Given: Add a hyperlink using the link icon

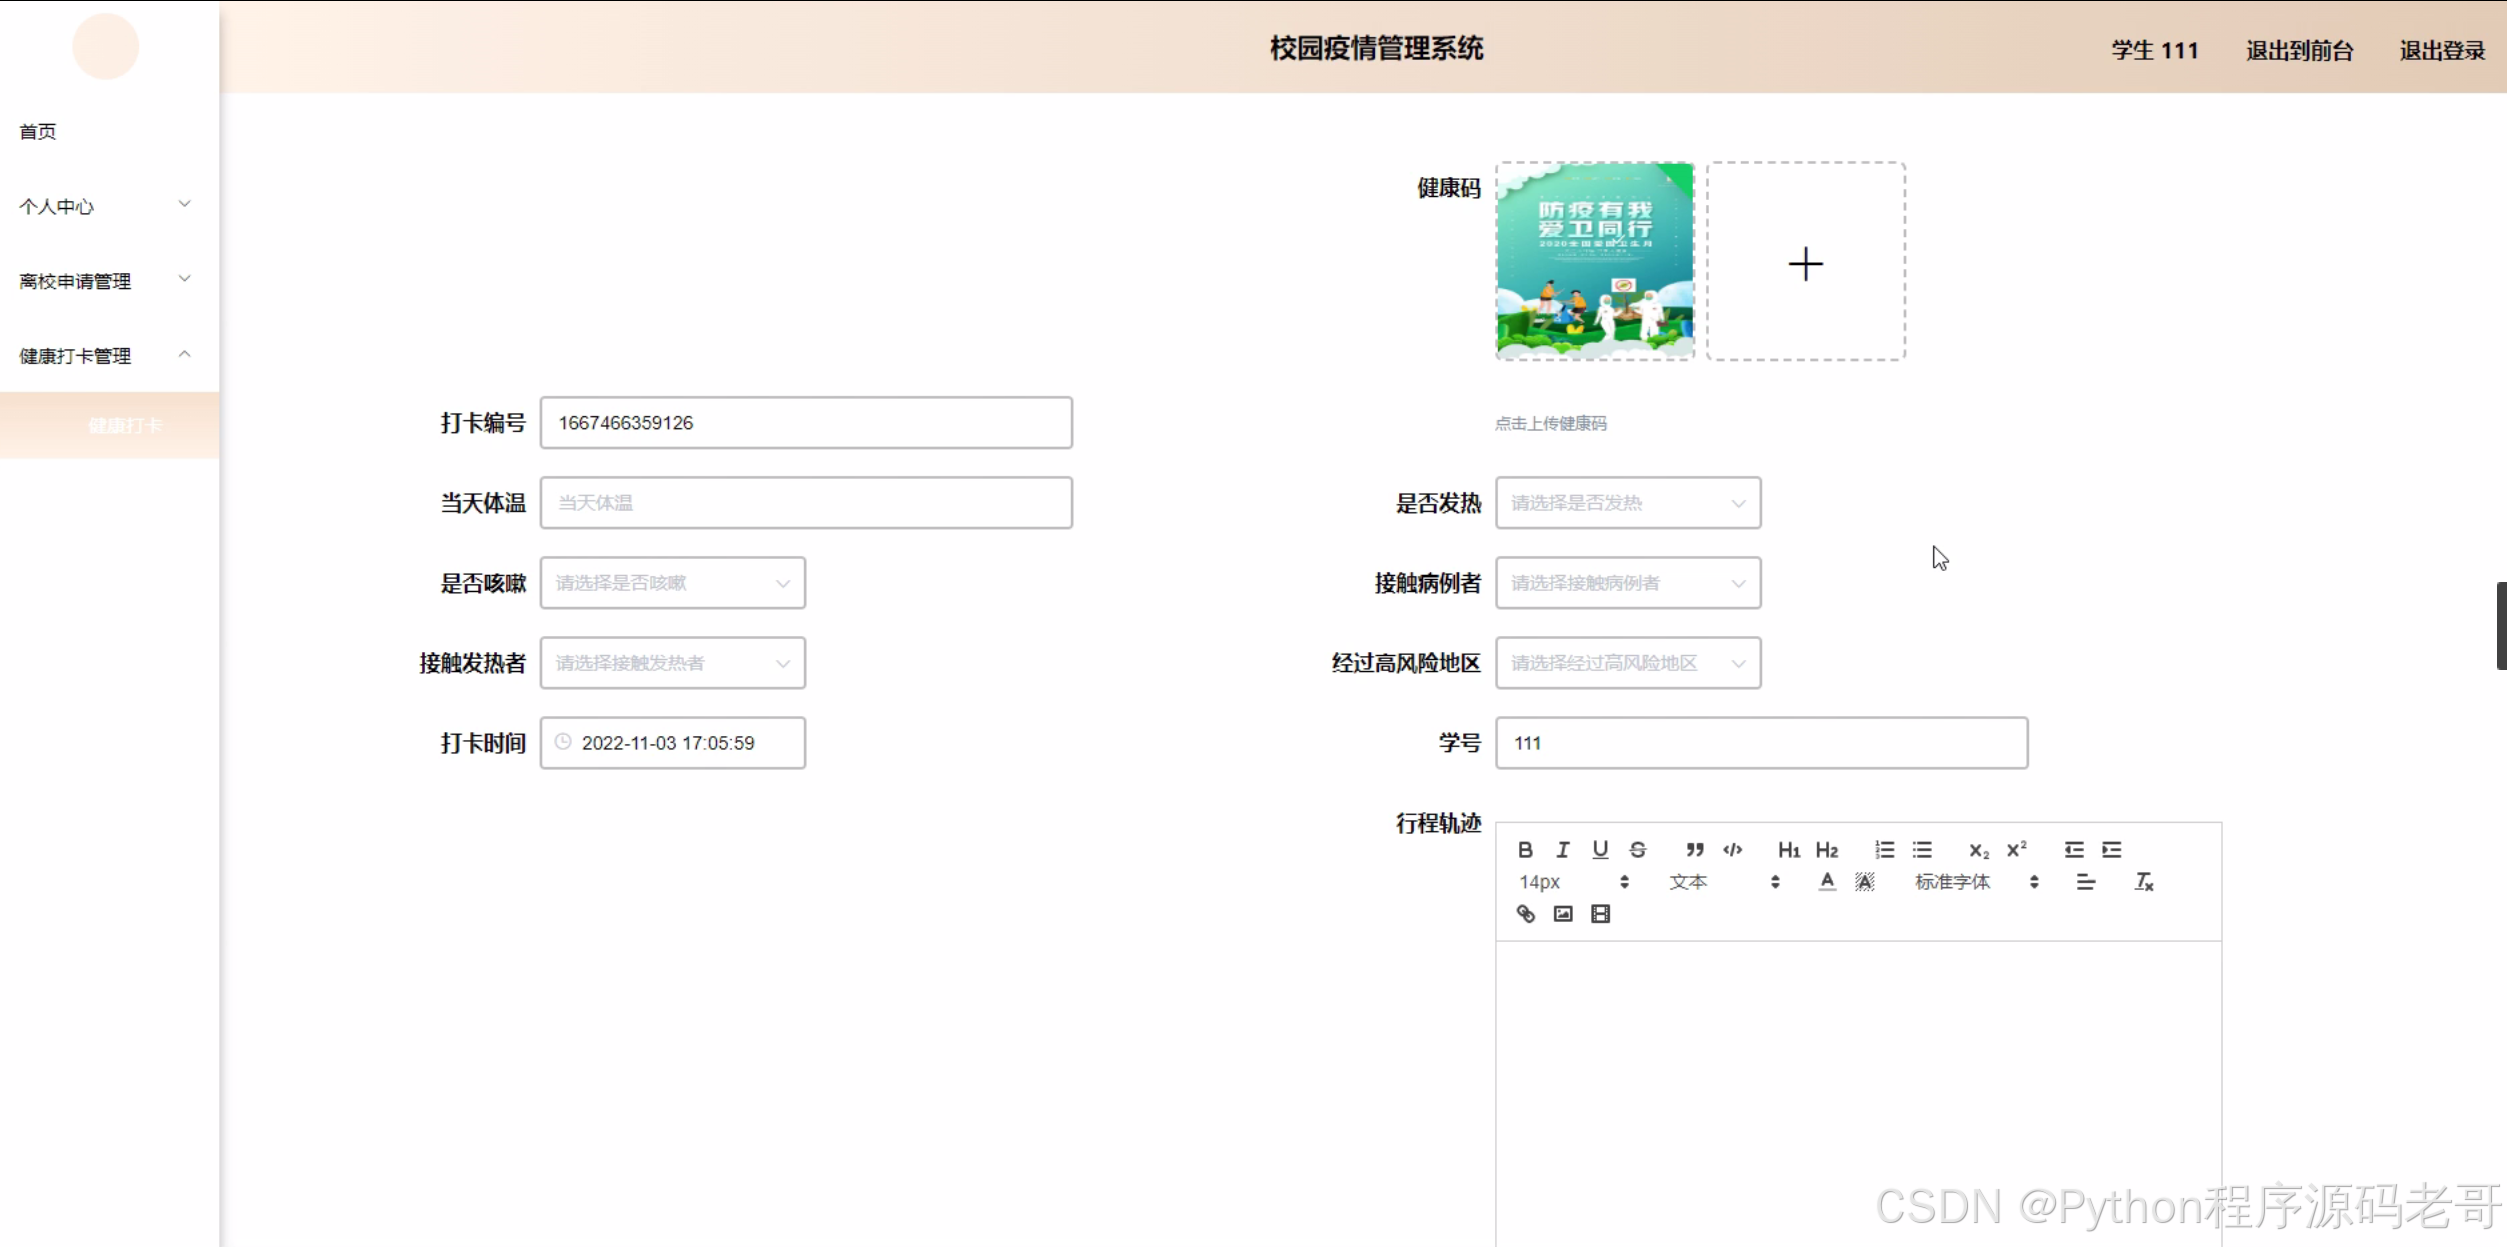Looking at the screenshot, I should tap(1525, 914).
